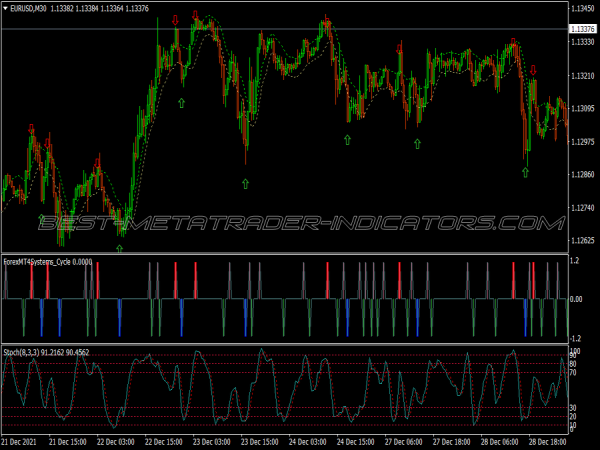This screenshot has width=600, height=450.
Task: Click the 1.12625 price scale label
Action: click(x=583, y=241)
